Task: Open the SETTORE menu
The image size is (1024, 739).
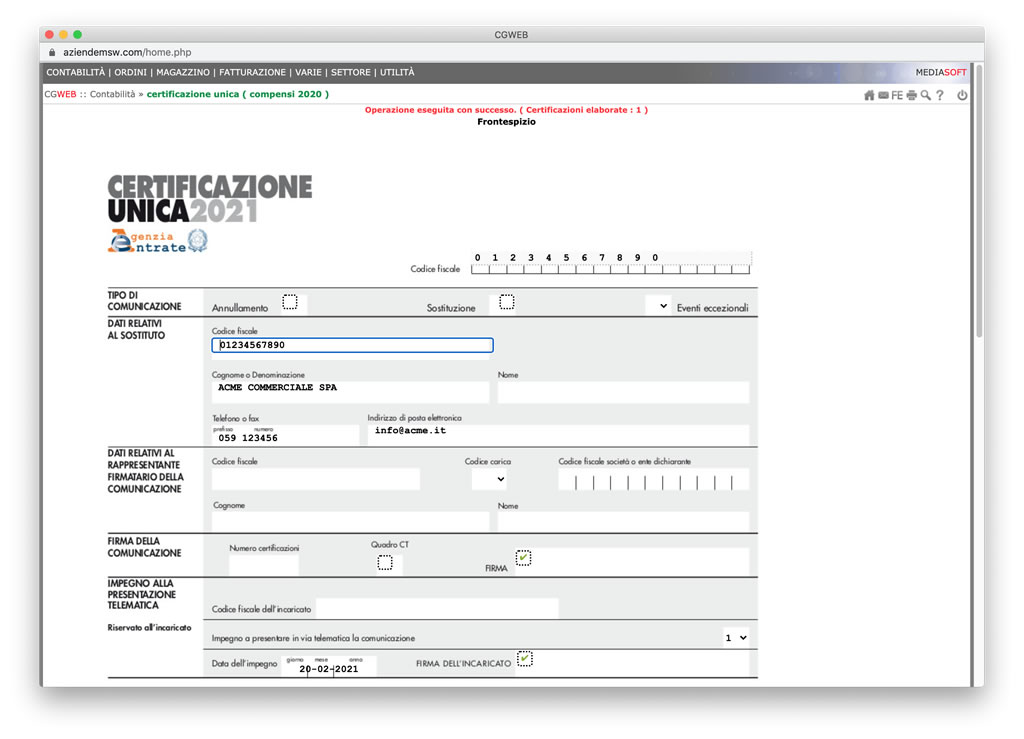Action: (351, 72)
